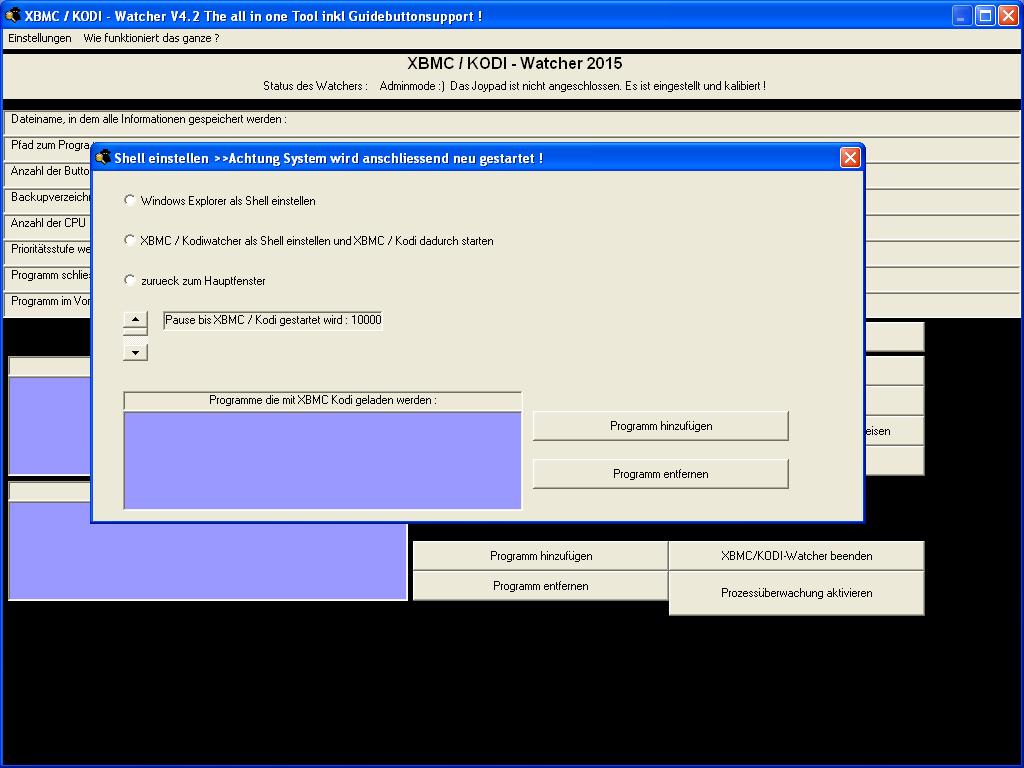Minimize the XBMC / KODI Watcher window

point(961,16)
